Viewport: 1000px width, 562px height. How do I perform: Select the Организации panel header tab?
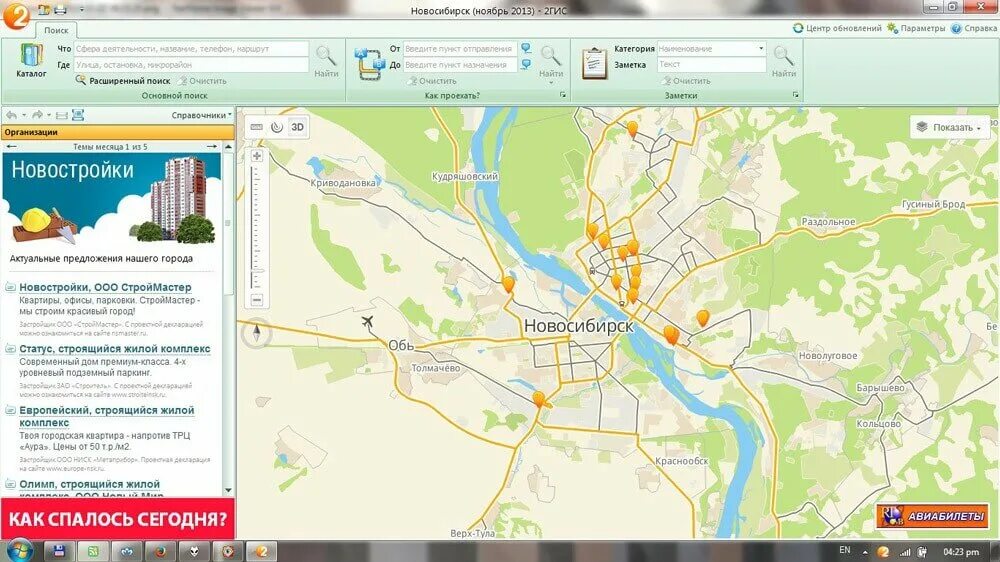coord(118,132)
